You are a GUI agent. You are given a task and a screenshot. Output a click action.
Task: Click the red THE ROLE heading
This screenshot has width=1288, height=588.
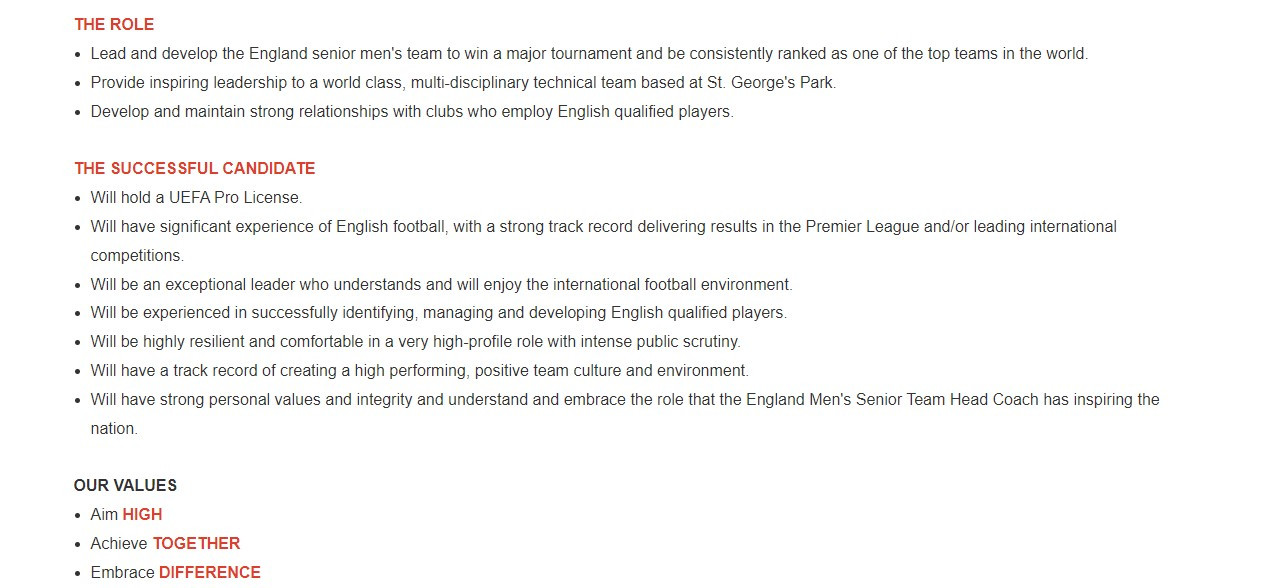click(x=114, y=24)
